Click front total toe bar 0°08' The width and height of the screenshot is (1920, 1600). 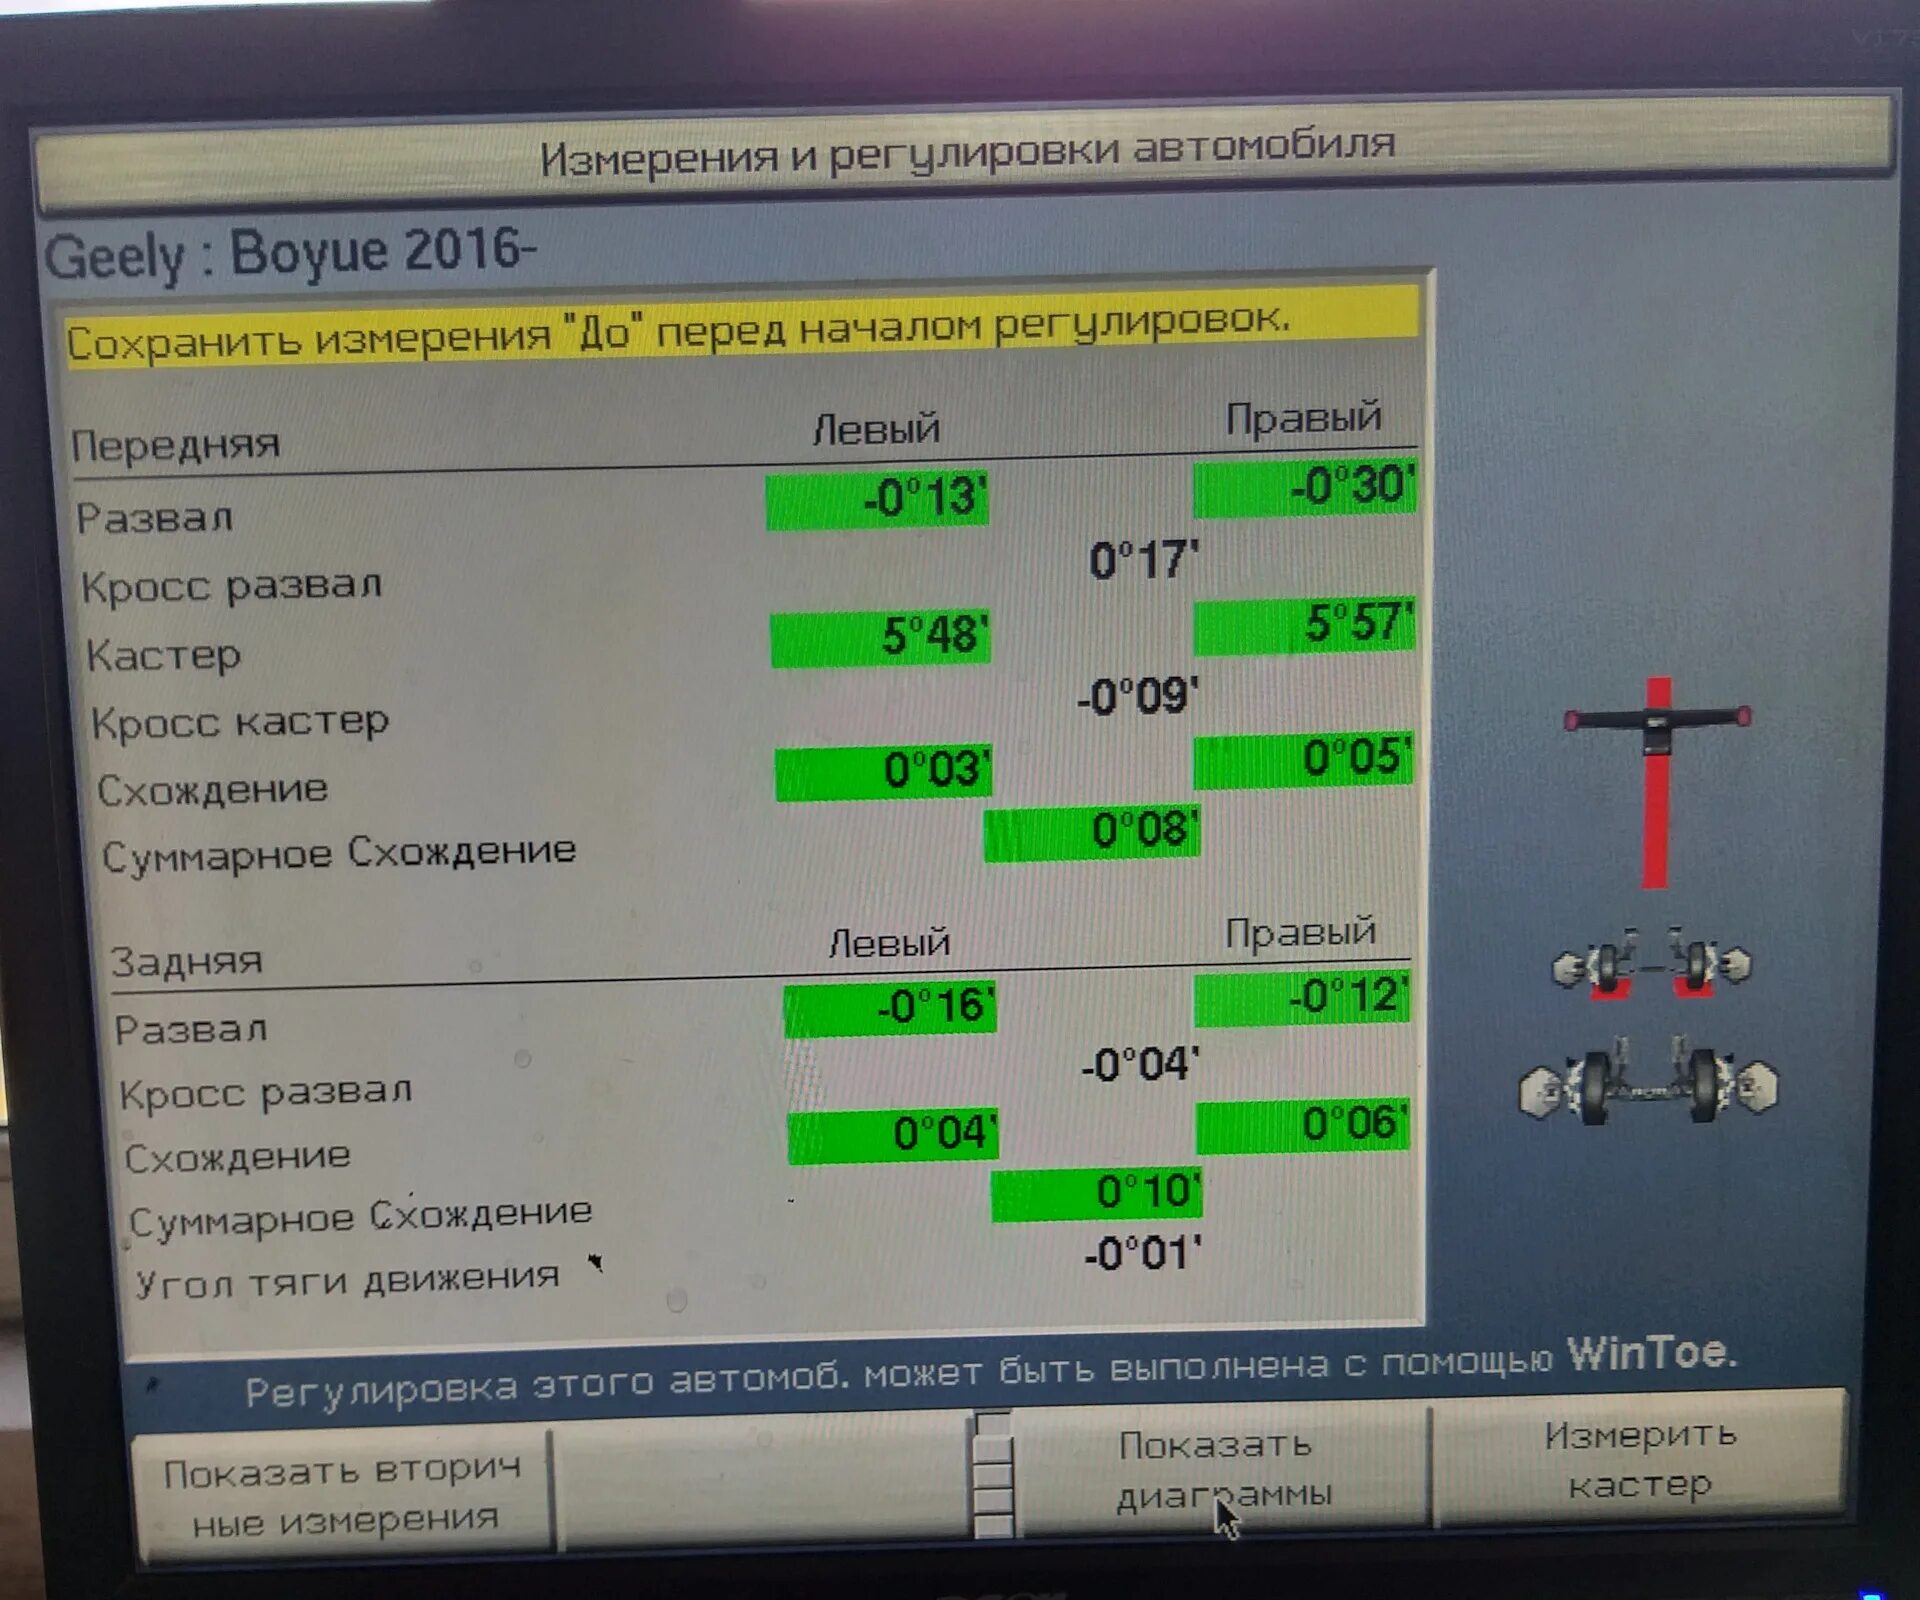point(1092,833)
